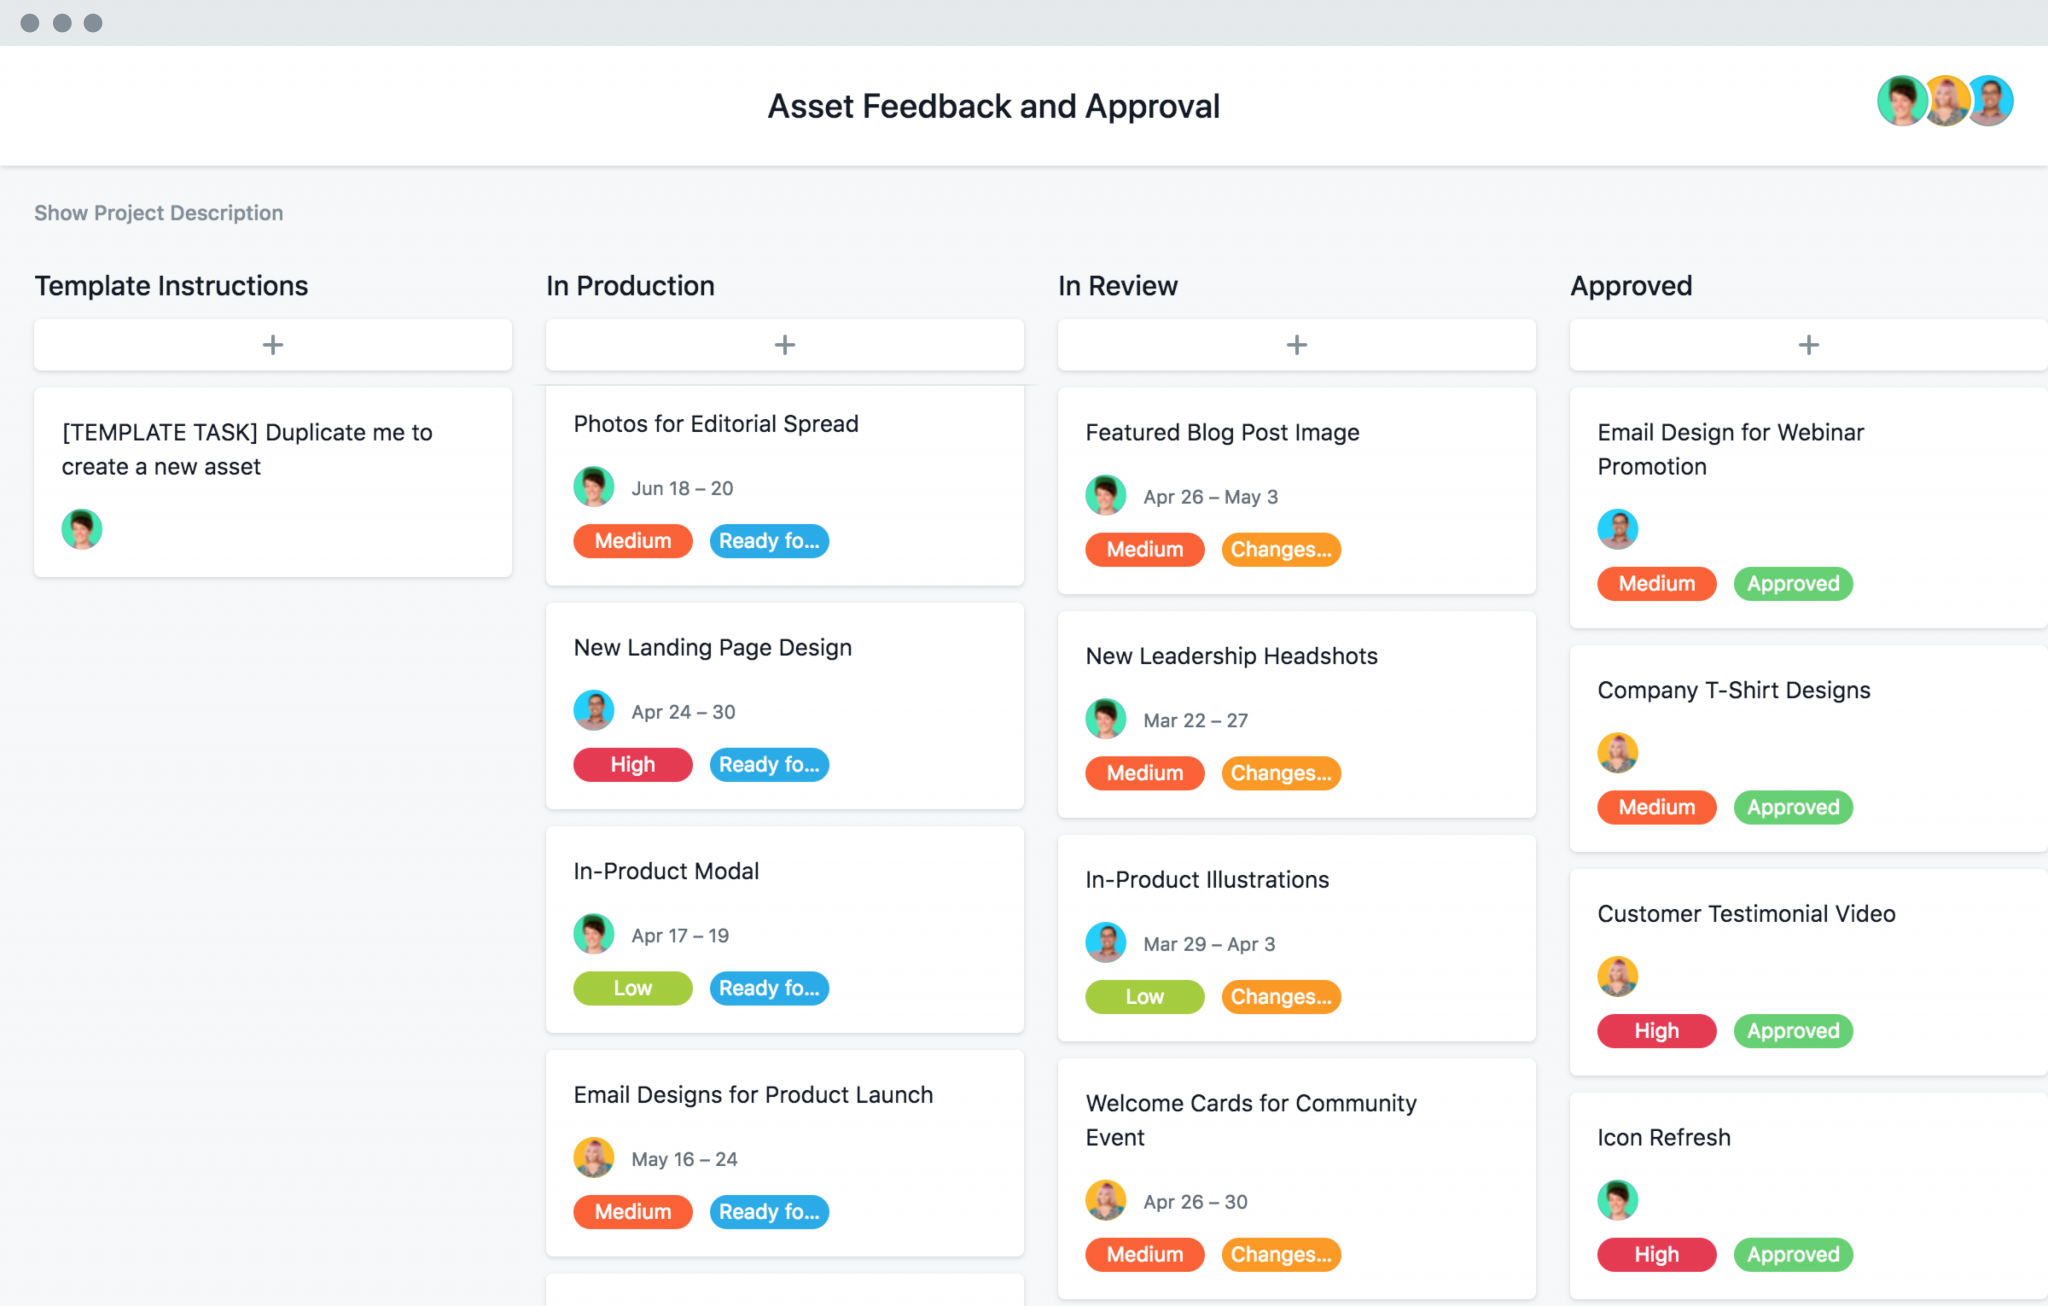The width and height of the screenshot is (2048, 1306).
Task: Click the plus icon under Approved
Action: point(1808,345)
